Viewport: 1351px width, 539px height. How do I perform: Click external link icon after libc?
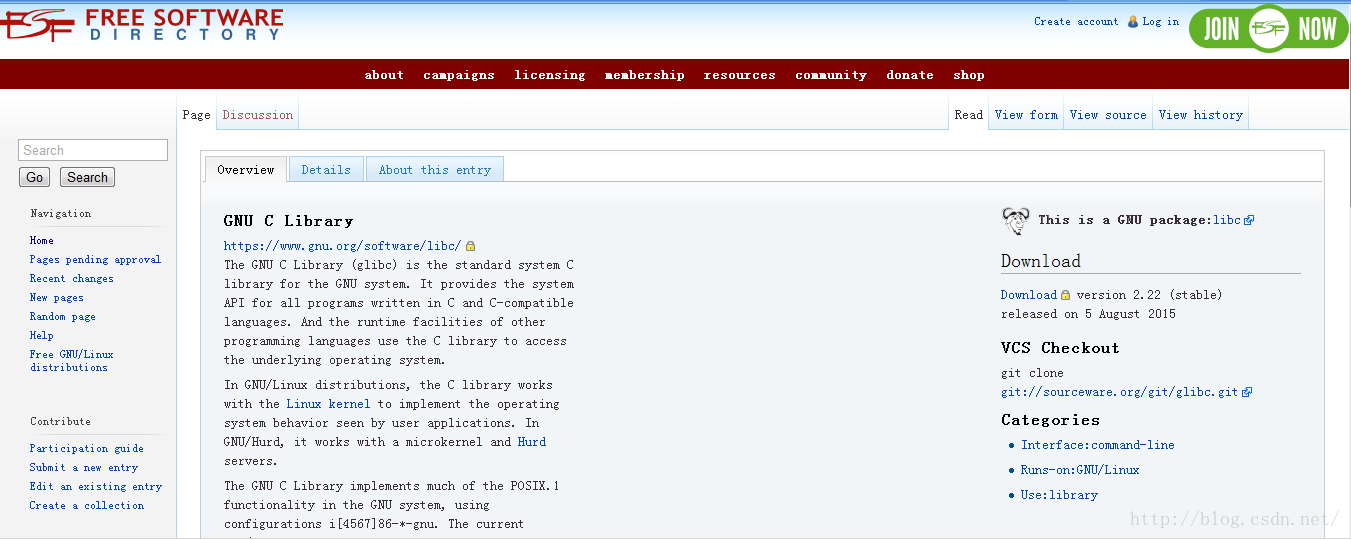click(1249, 220)
